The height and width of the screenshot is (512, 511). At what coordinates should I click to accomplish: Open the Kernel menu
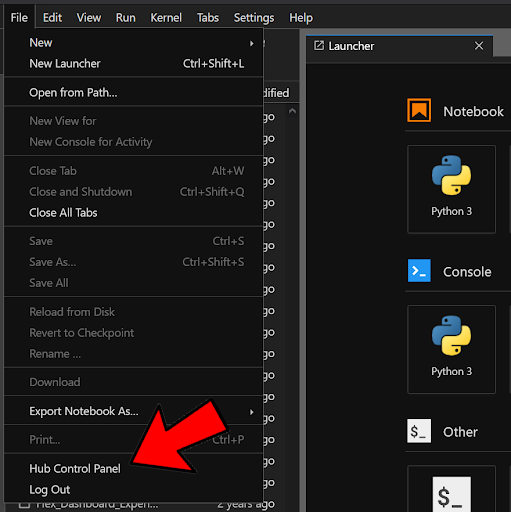(166, 17)
